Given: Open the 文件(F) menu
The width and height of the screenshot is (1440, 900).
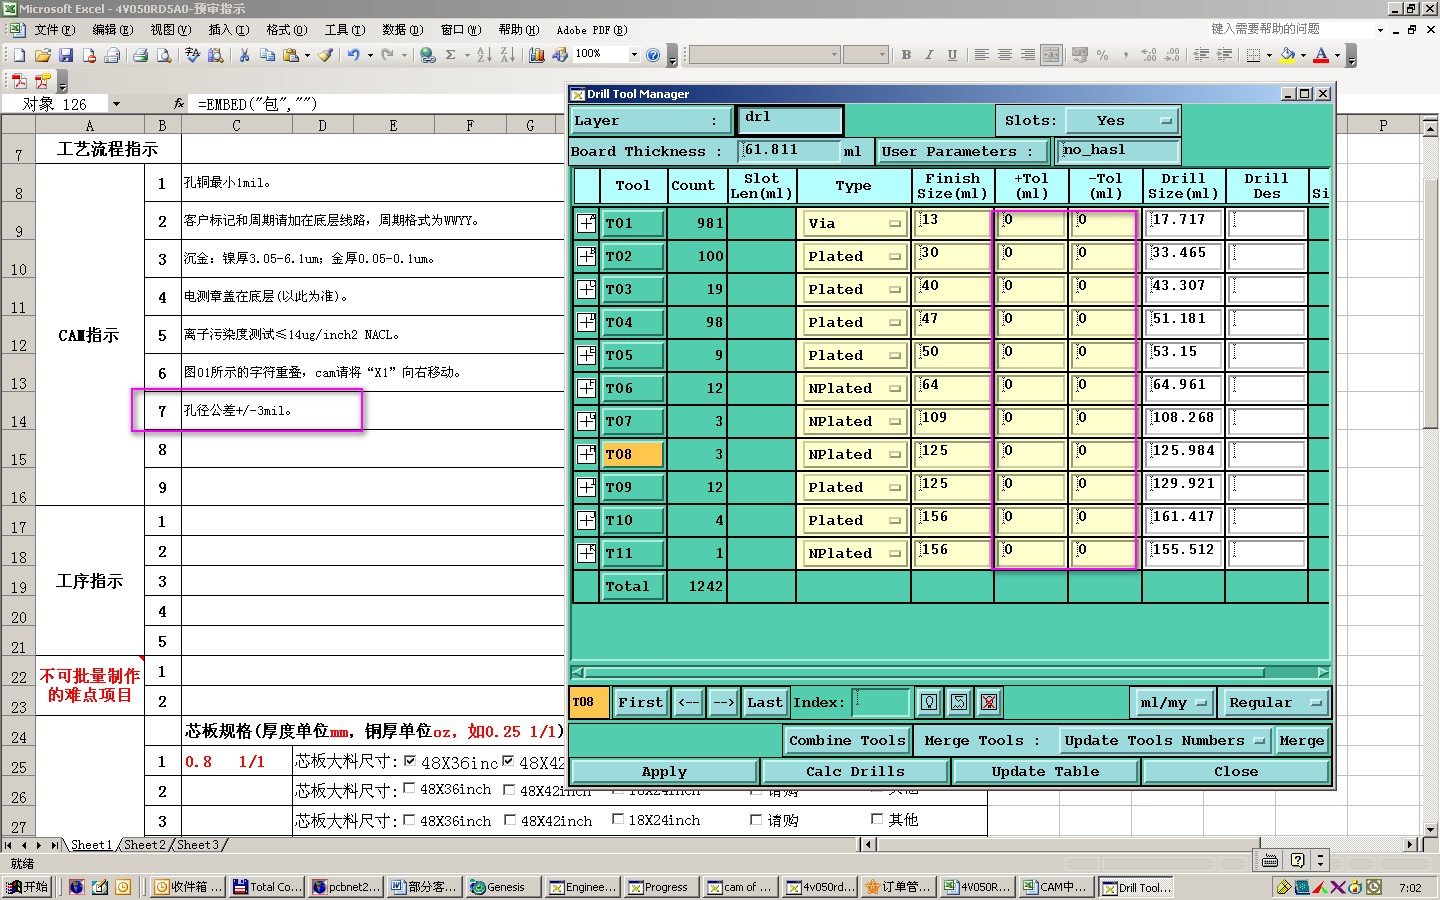Looking at the screenshot, I should coord(55,30).
